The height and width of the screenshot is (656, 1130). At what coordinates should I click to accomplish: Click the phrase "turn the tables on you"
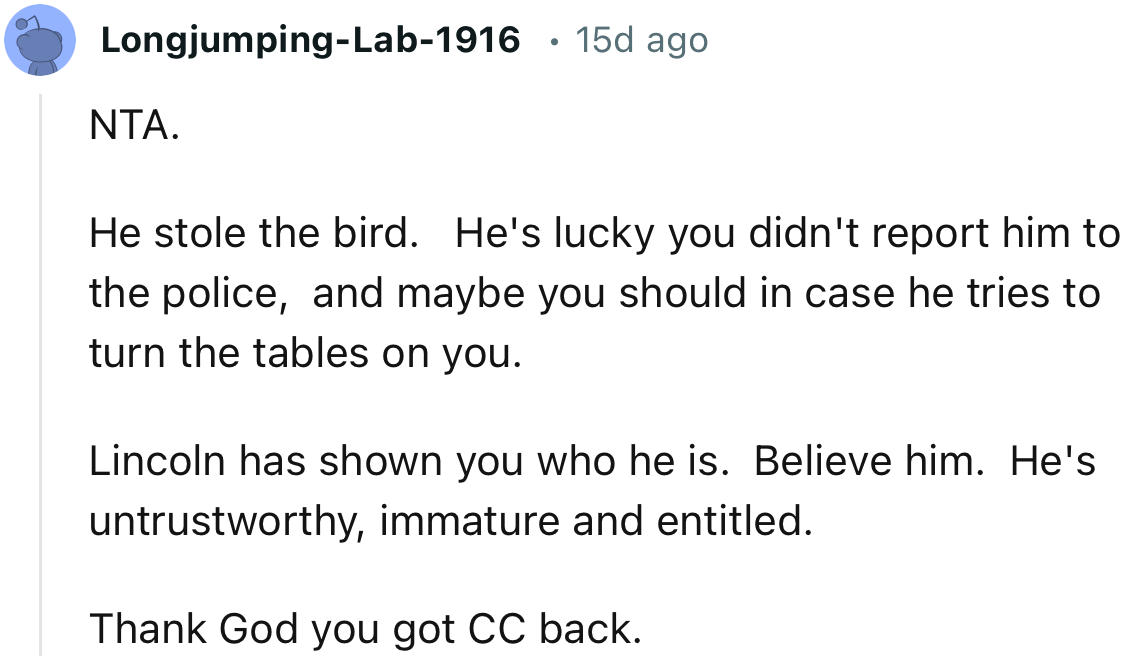click(303, 354)
